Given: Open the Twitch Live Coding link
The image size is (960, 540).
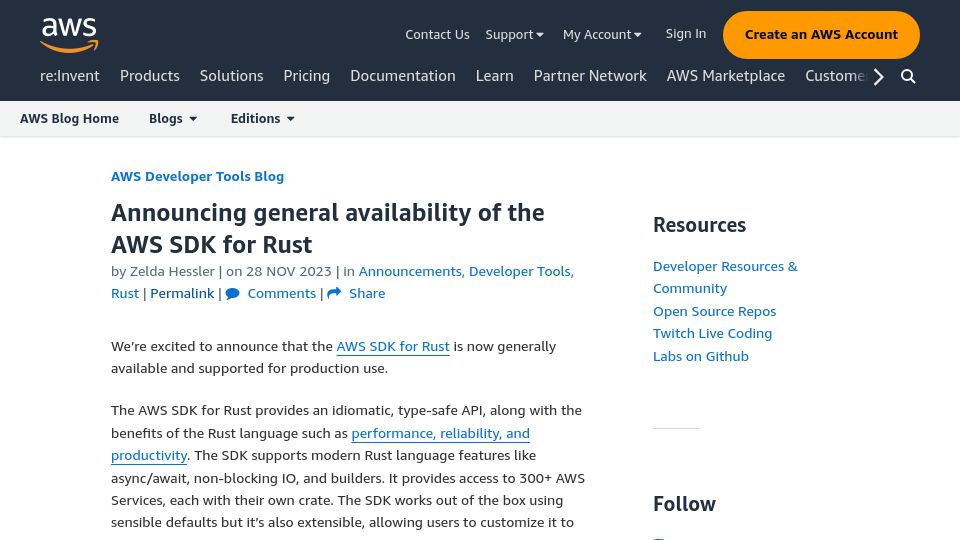Looking at the screenshot, I should pos(713,334).
